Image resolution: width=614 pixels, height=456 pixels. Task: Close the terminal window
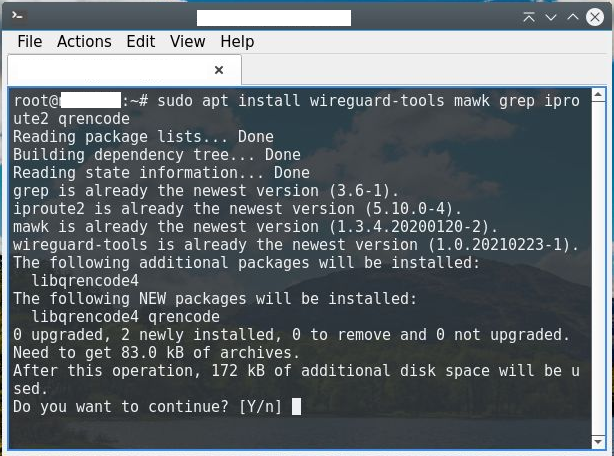coord(597,16)
